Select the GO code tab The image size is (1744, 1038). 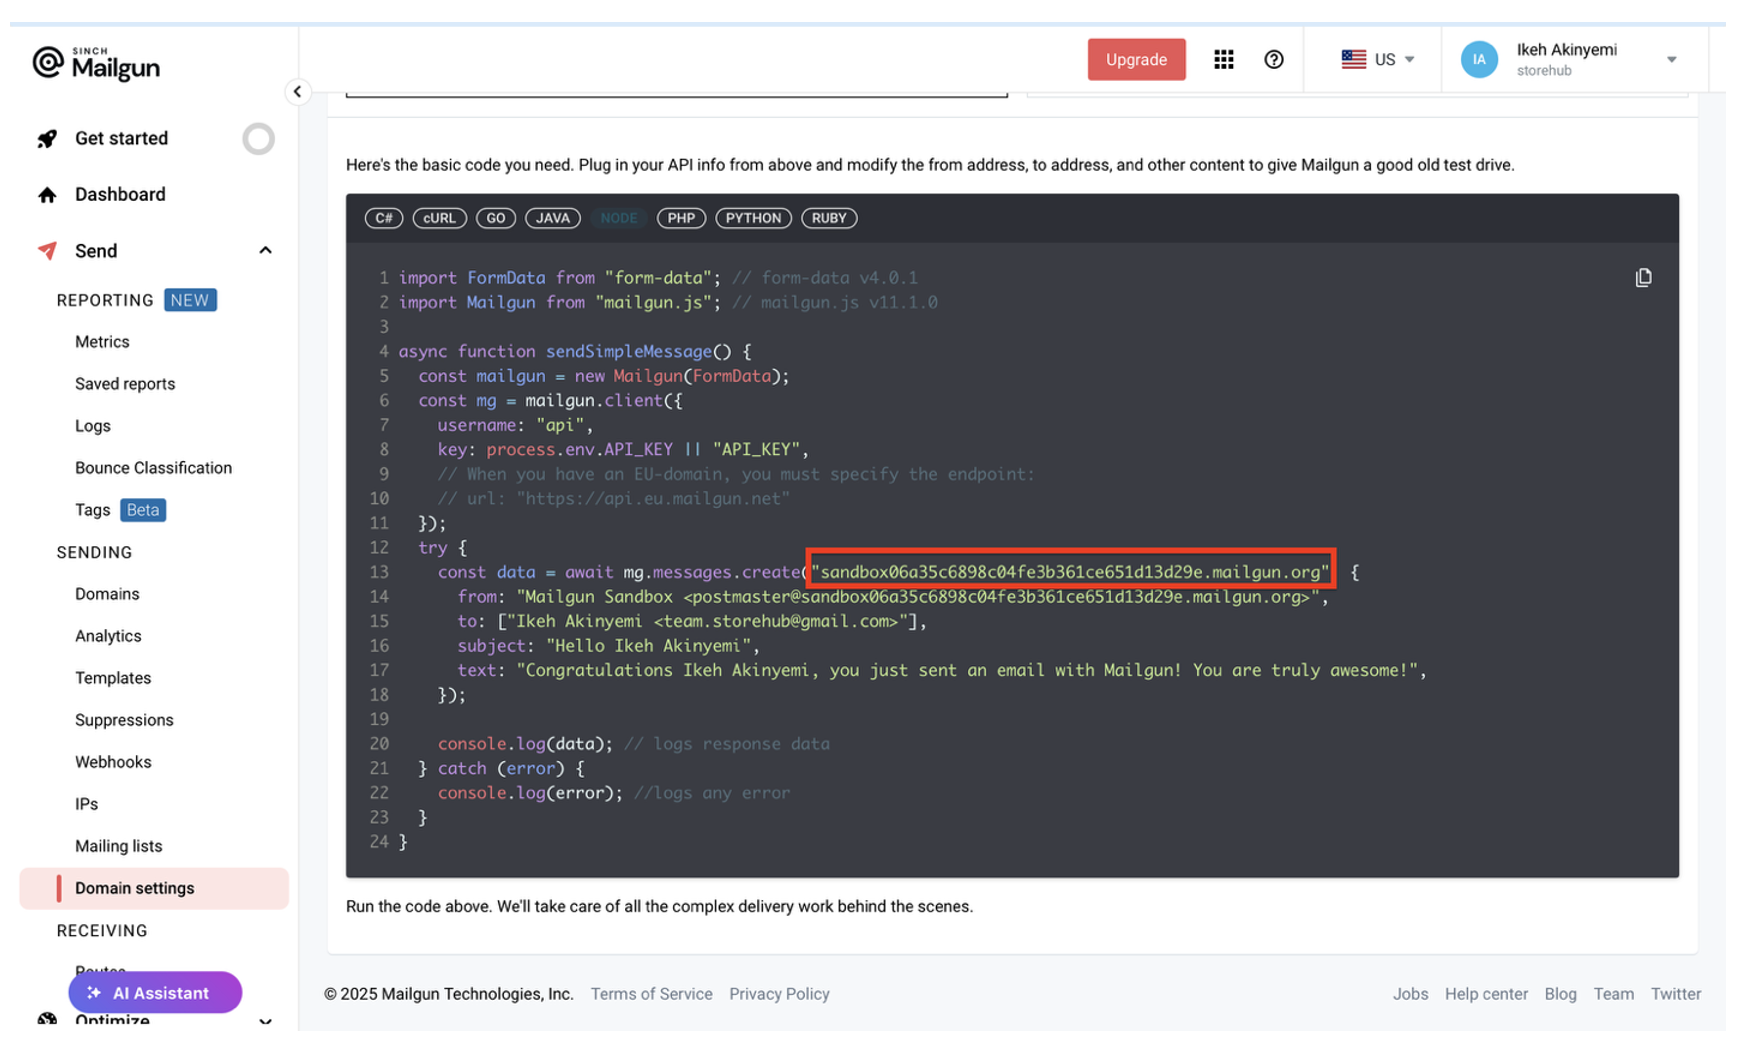coord(496,218)
